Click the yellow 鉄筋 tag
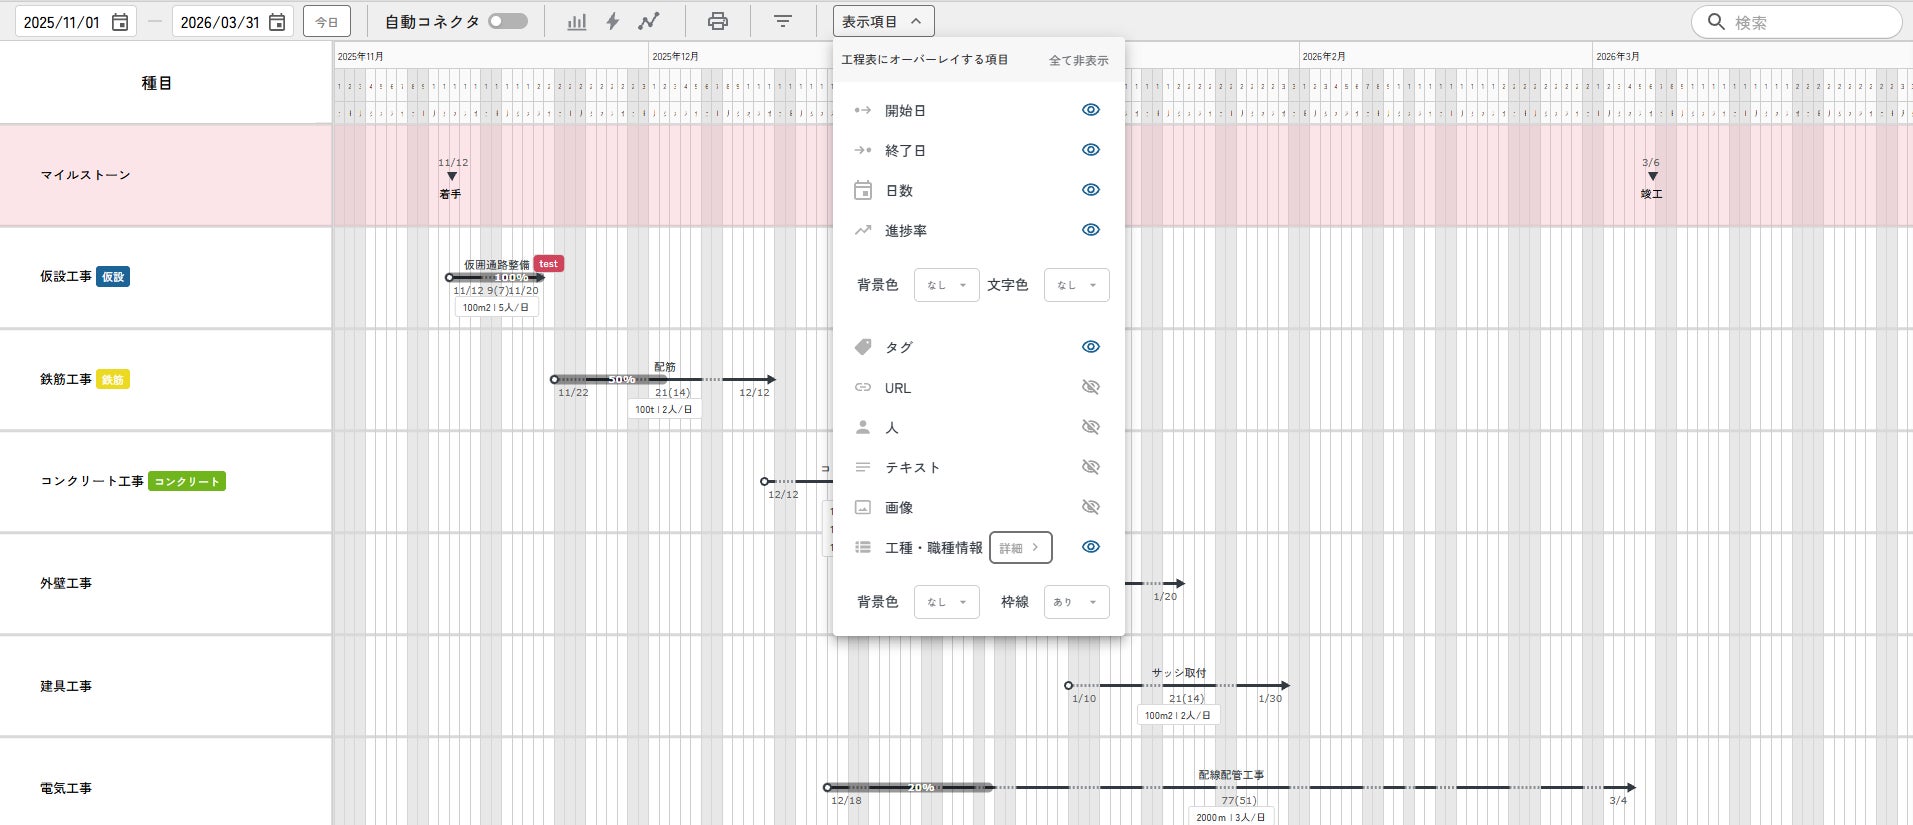Screen dimensions: 1913x825 tap(113, 380)
